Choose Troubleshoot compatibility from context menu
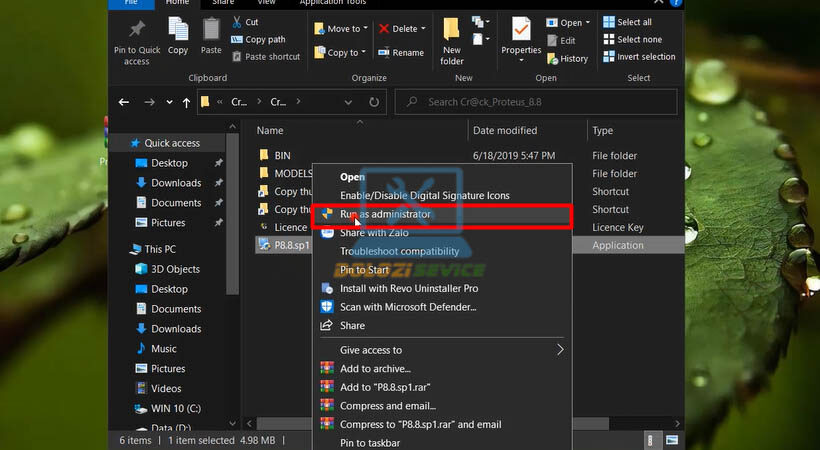The height and width of the screenshot is (450, 820). click(399, 251)
